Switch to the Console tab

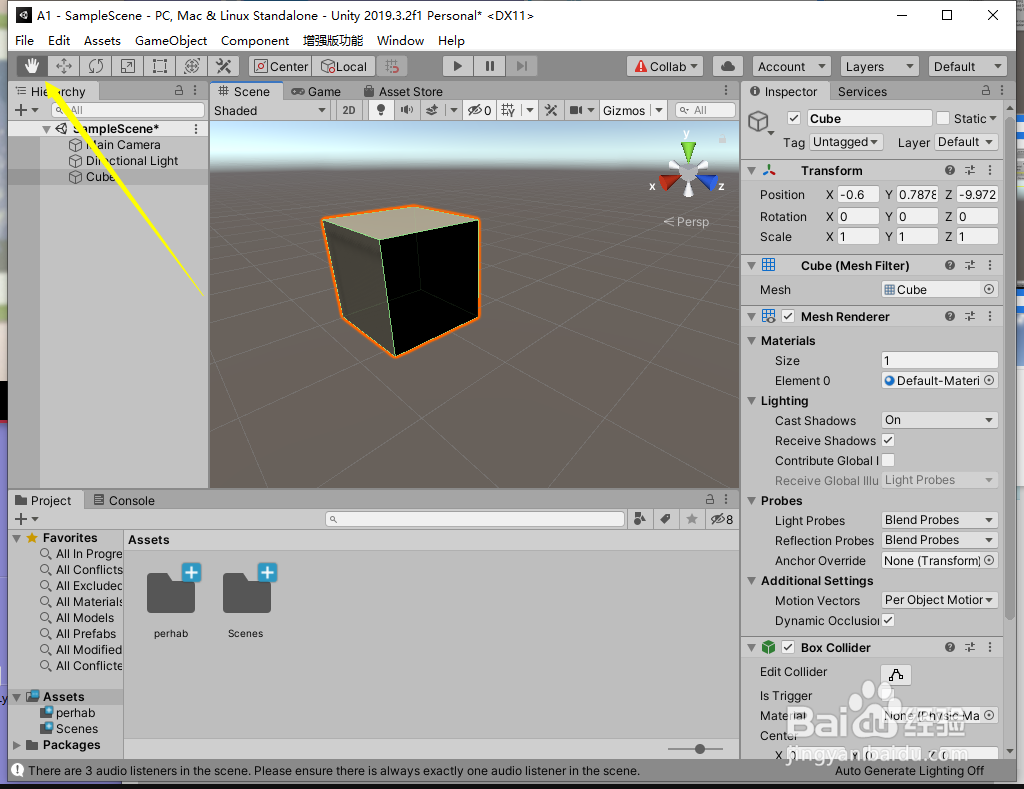(124, 500)
